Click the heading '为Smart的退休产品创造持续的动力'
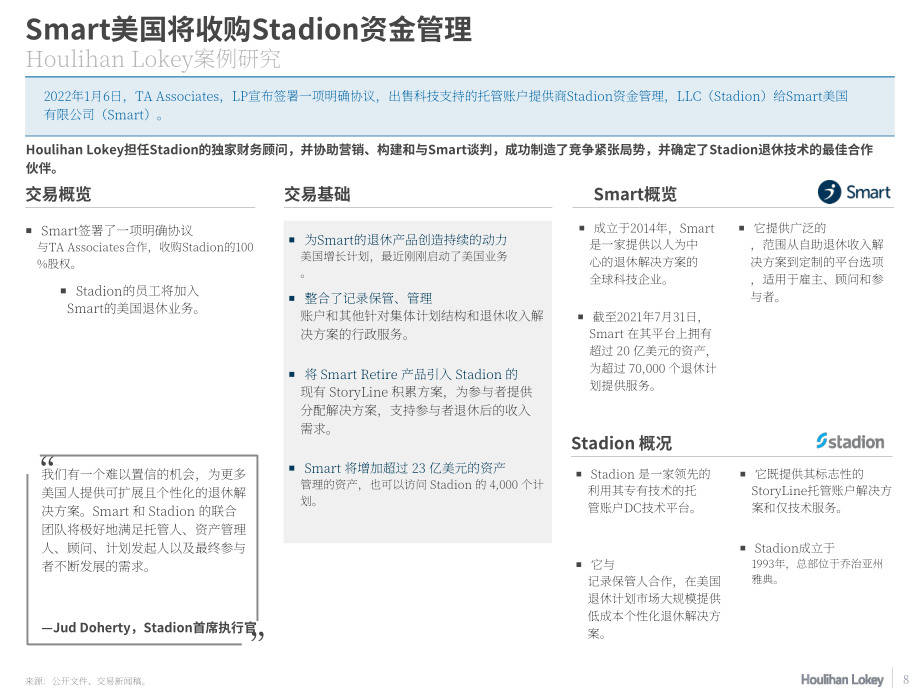Screen dimensions: 920x690 (405, 240)
